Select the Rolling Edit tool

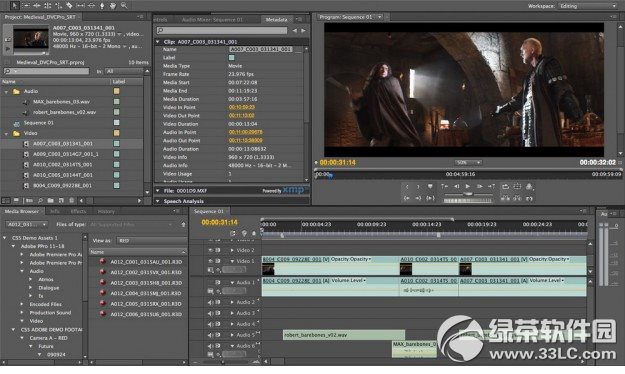(x=47, y=6)
